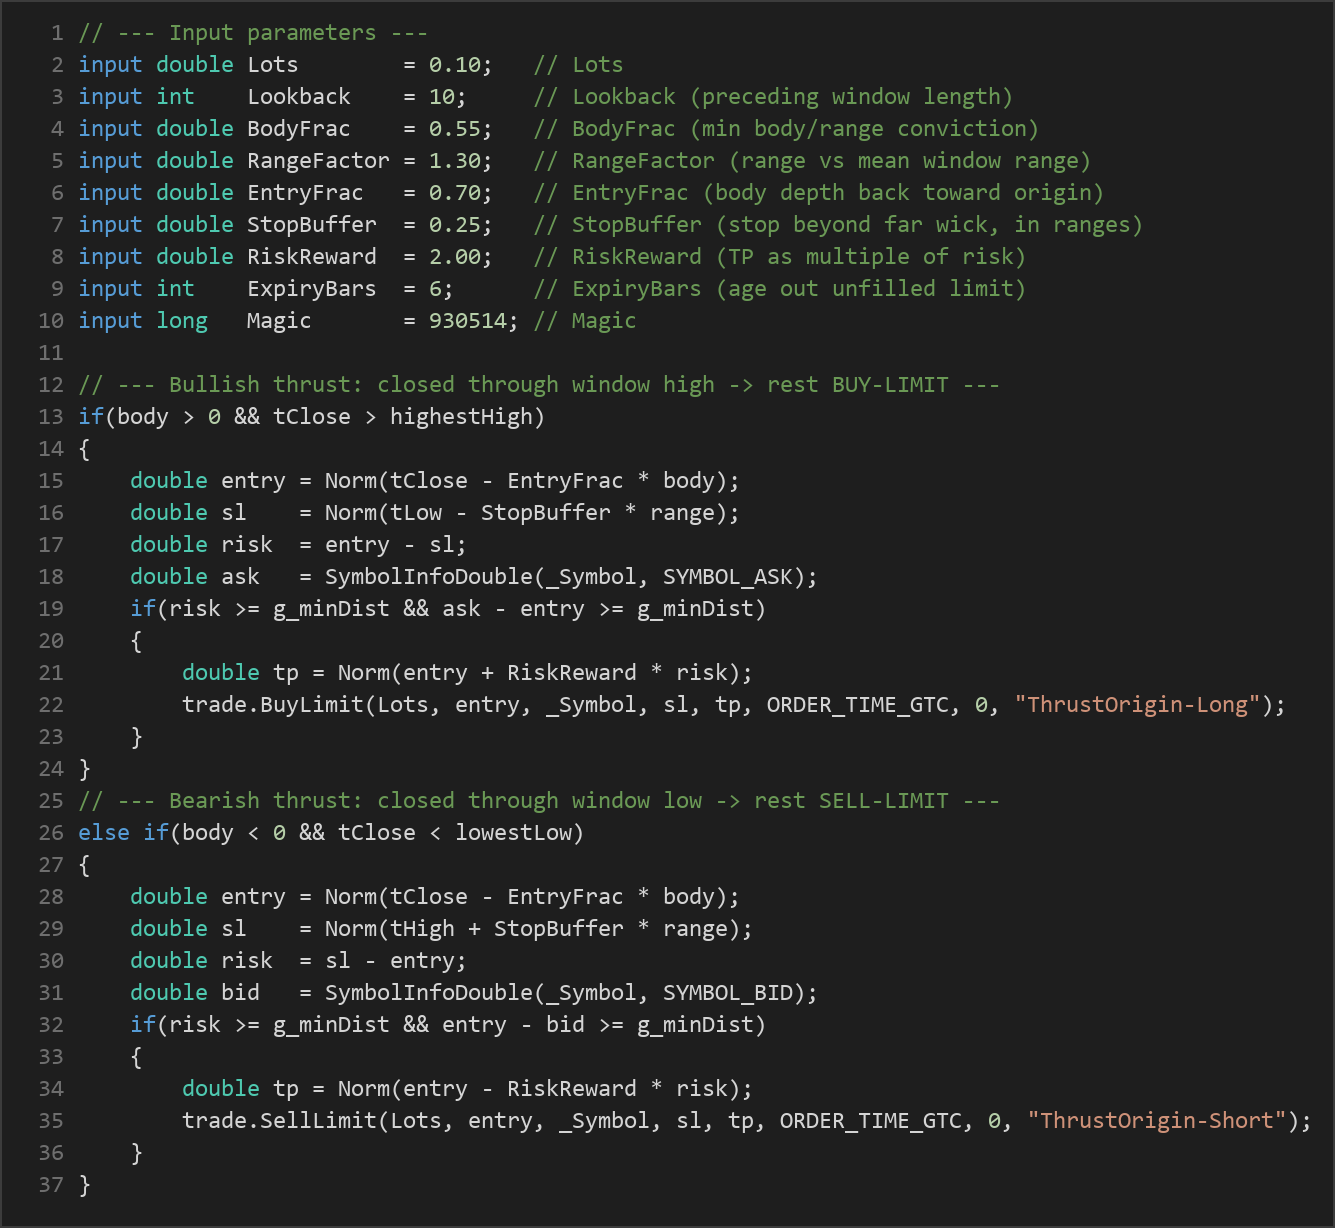The image size is (1335, 1228).
Task: Click the EntryFrac identifier on line 6
Action: [x=305, y=193]
